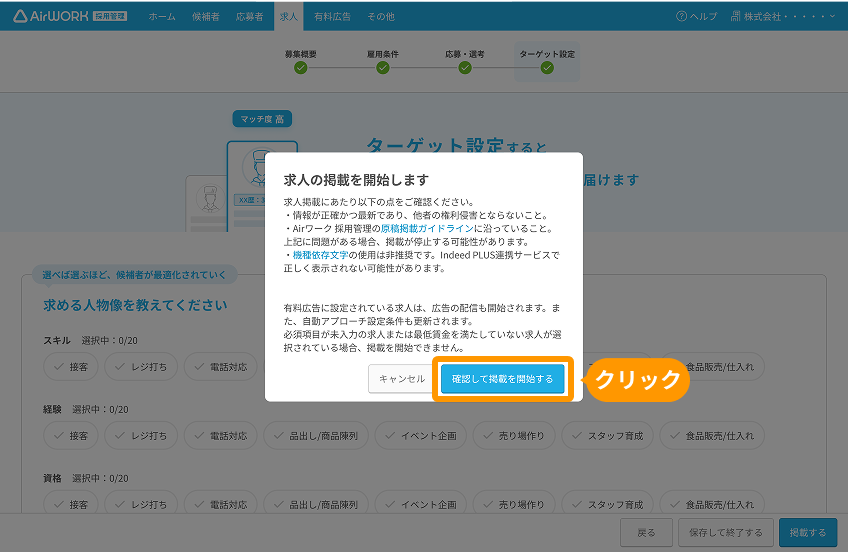Screen dimensions: 848x552
Task: Confirm with 確認して掲載を開始する button
Action: (x=502, y=378)
